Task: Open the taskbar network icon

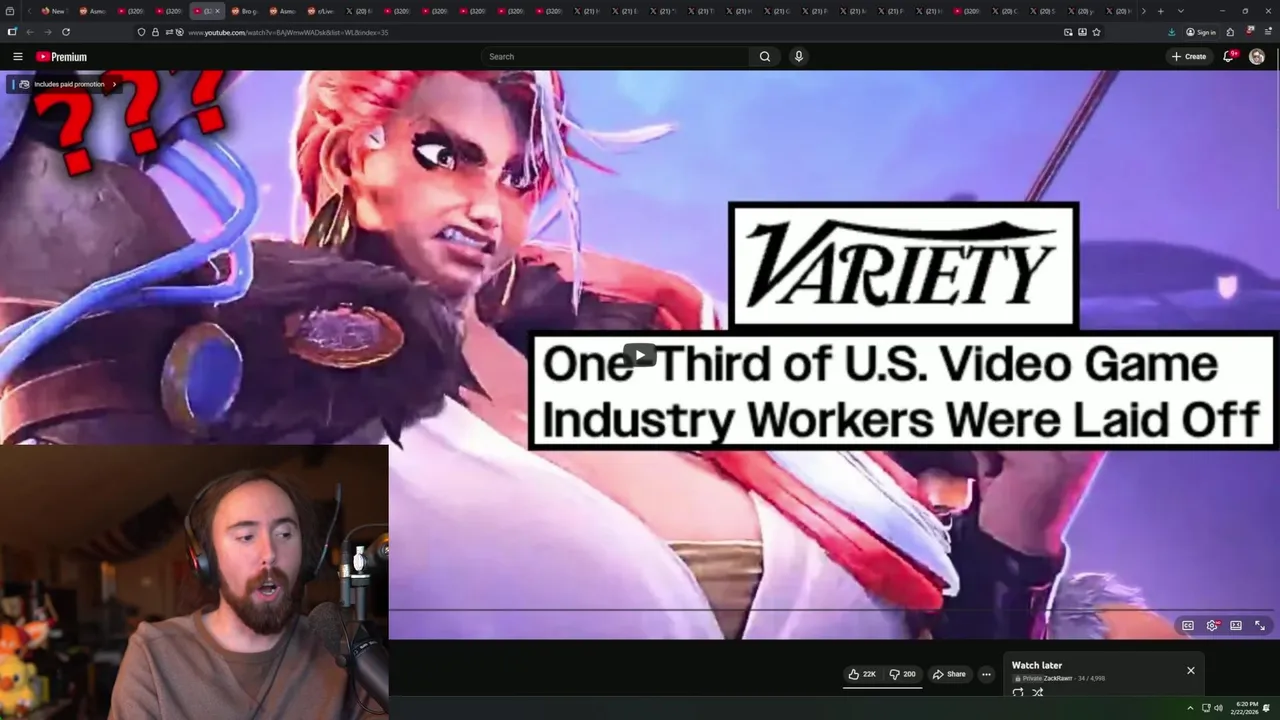Action: tap(1206, 708)
